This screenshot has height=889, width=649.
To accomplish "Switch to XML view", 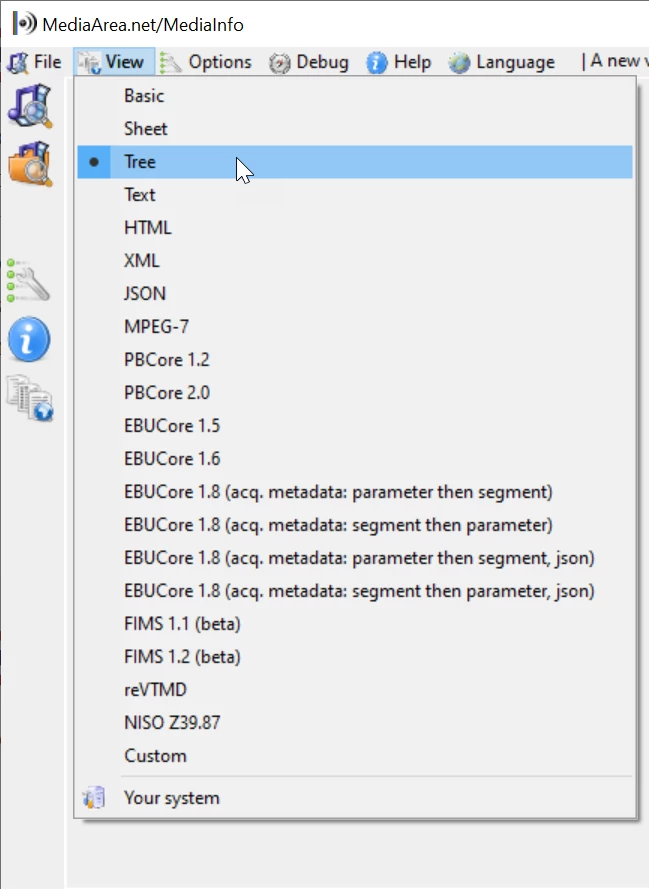I will tap(355, 260).
